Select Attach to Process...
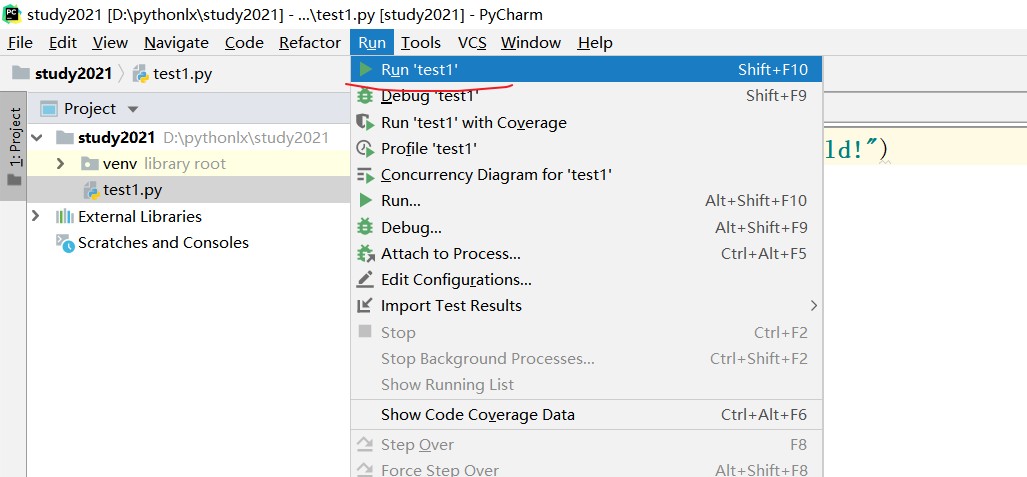The width and height of the screenshot is (1027, 477). pos(587,254)
